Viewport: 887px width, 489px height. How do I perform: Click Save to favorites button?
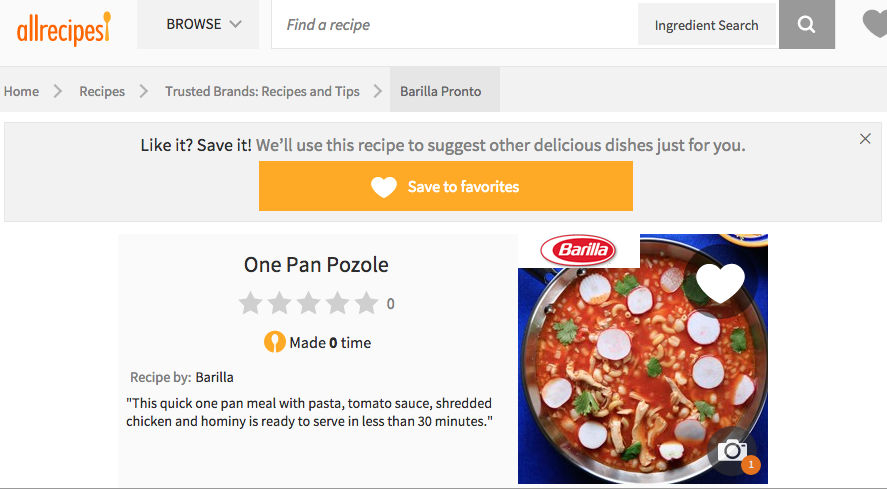coord(445,186)
